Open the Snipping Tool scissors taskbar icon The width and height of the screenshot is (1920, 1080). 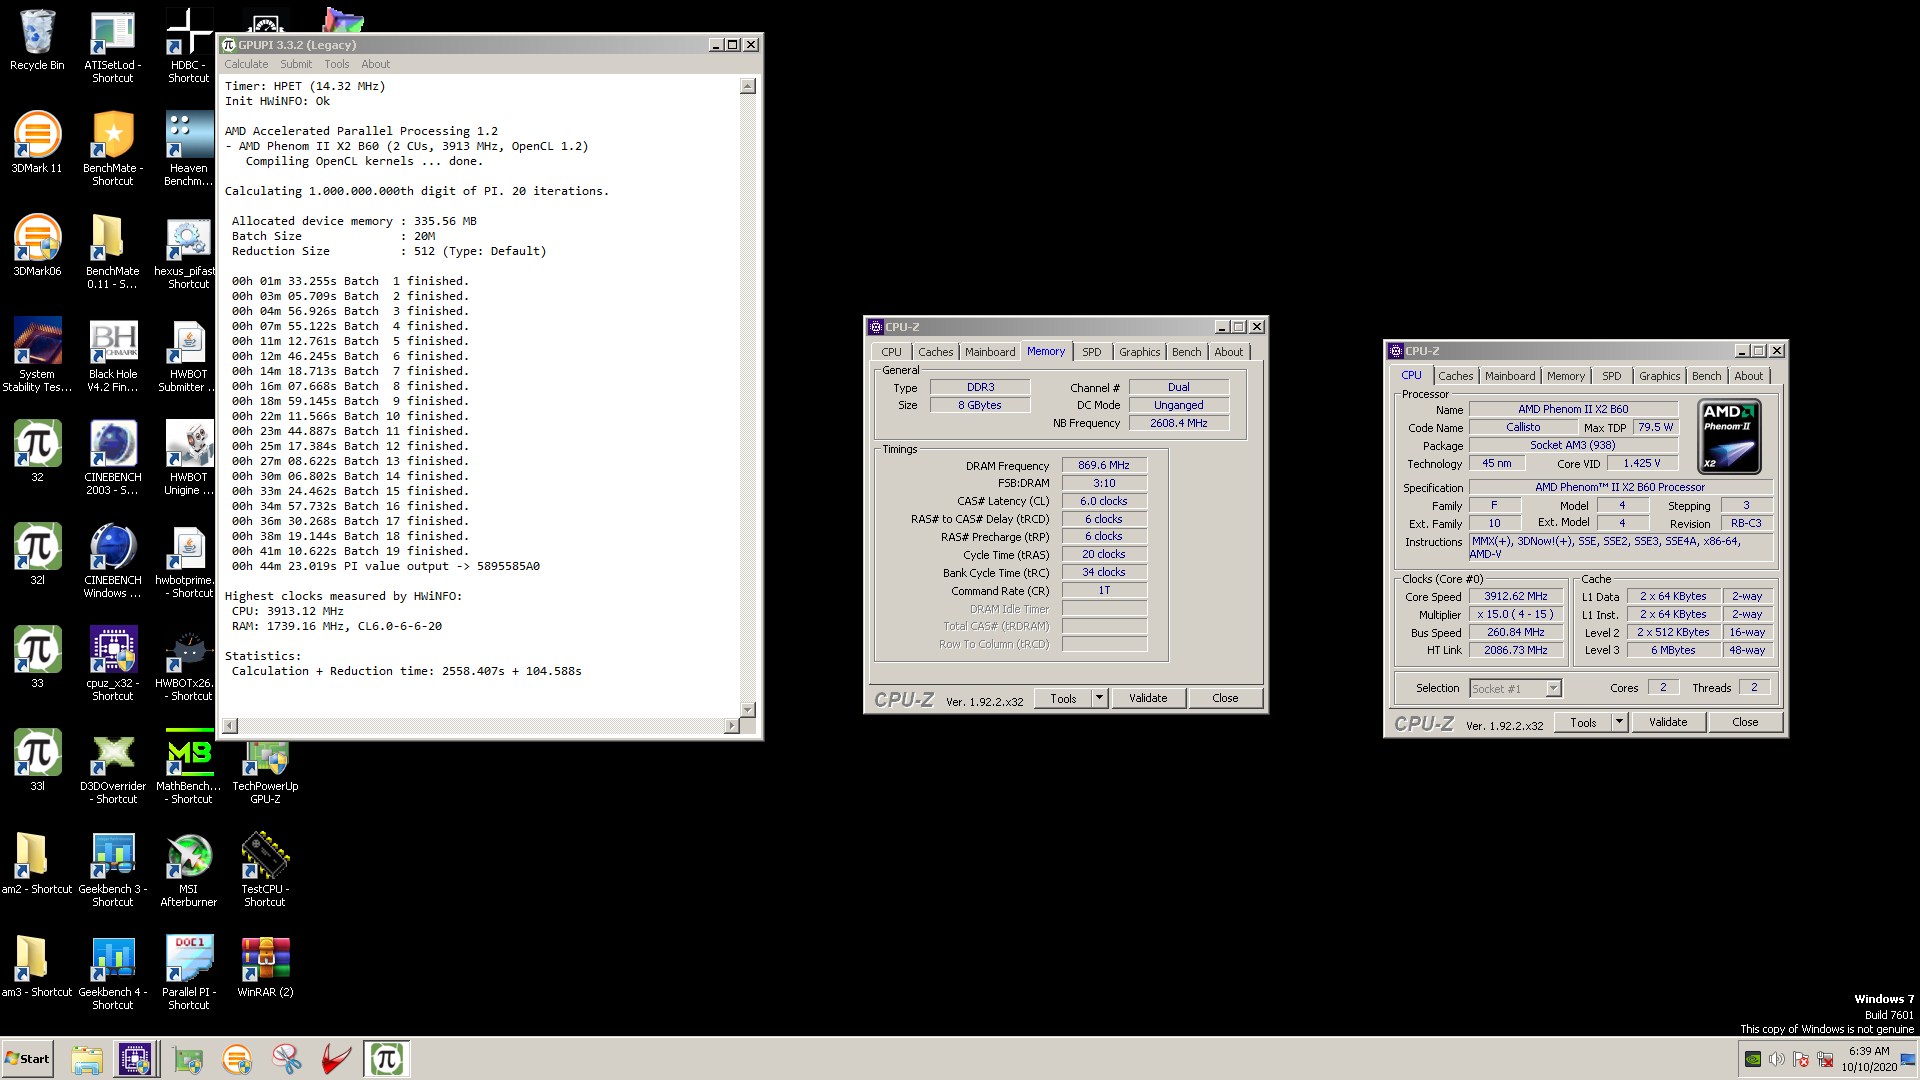(x=286, y=1059)
